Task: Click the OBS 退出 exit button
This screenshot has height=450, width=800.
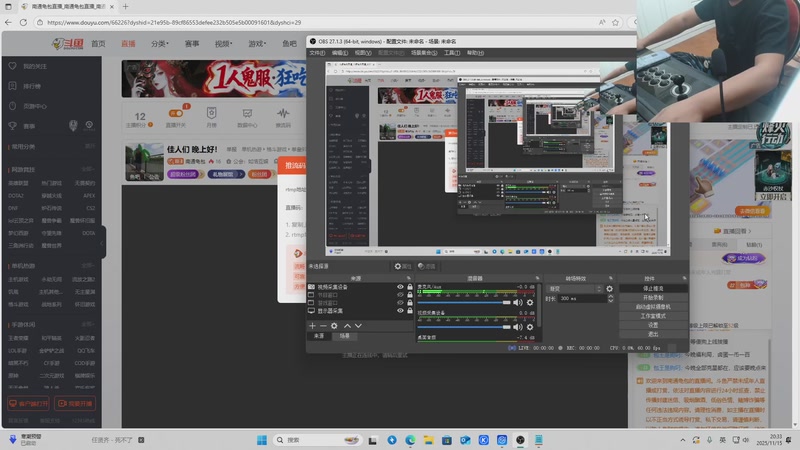Action: (x=653, y=334)
